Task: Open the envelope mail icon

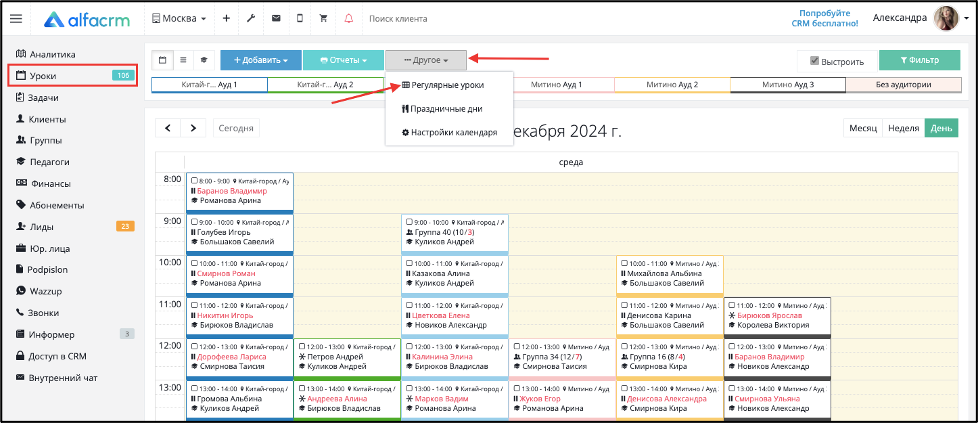Action: coord(275,18)
